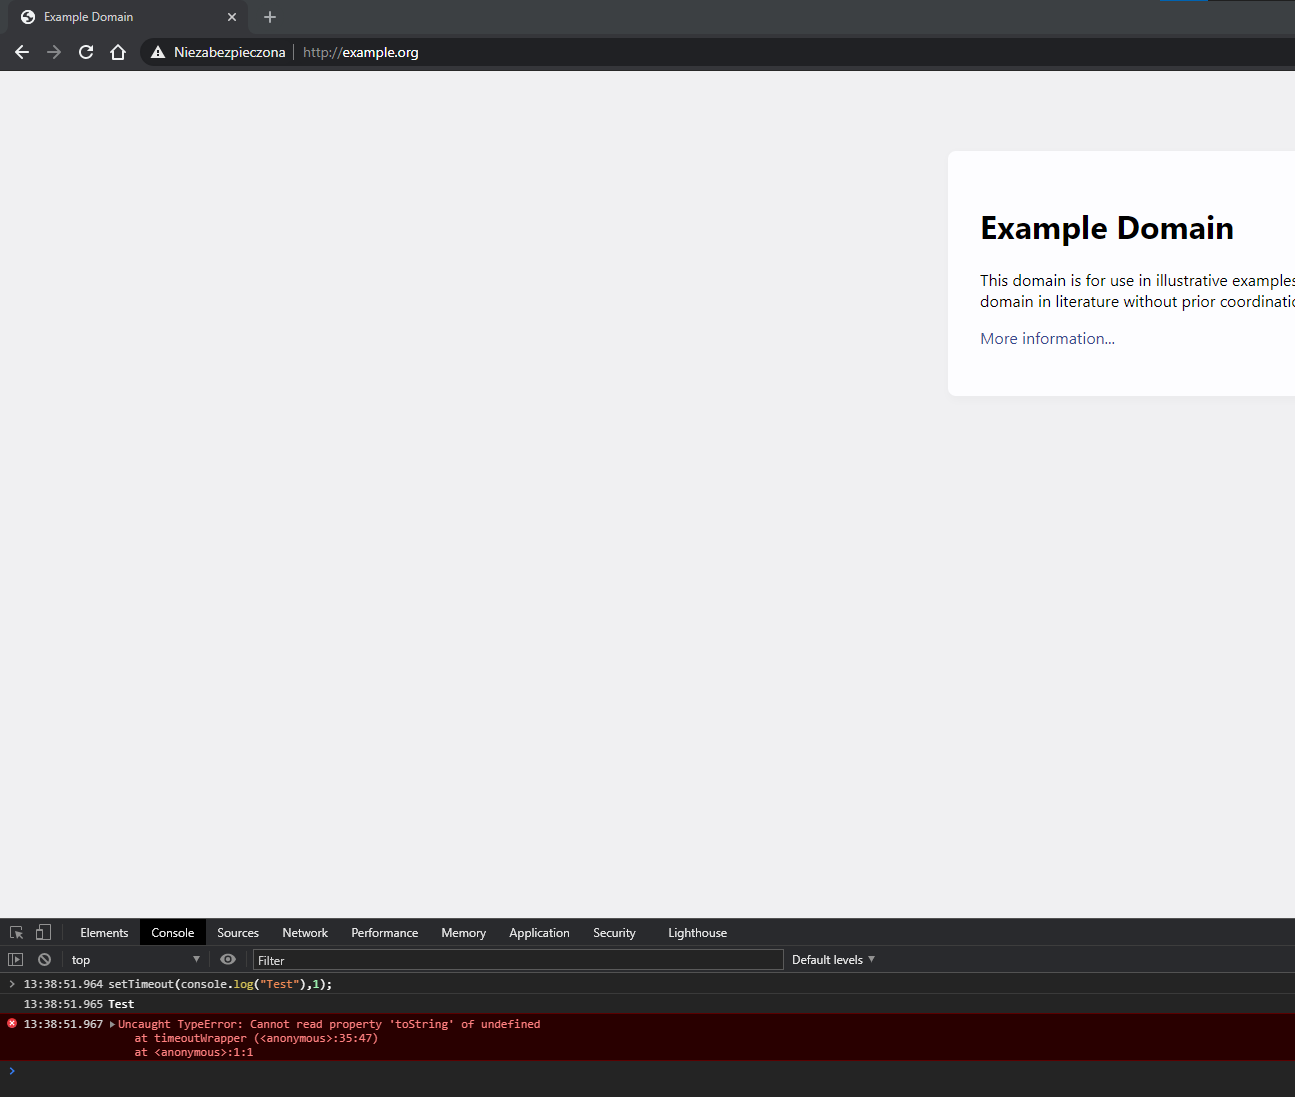Type in the console Filter field
The image size is (1295, 1097).
point(518,959)
